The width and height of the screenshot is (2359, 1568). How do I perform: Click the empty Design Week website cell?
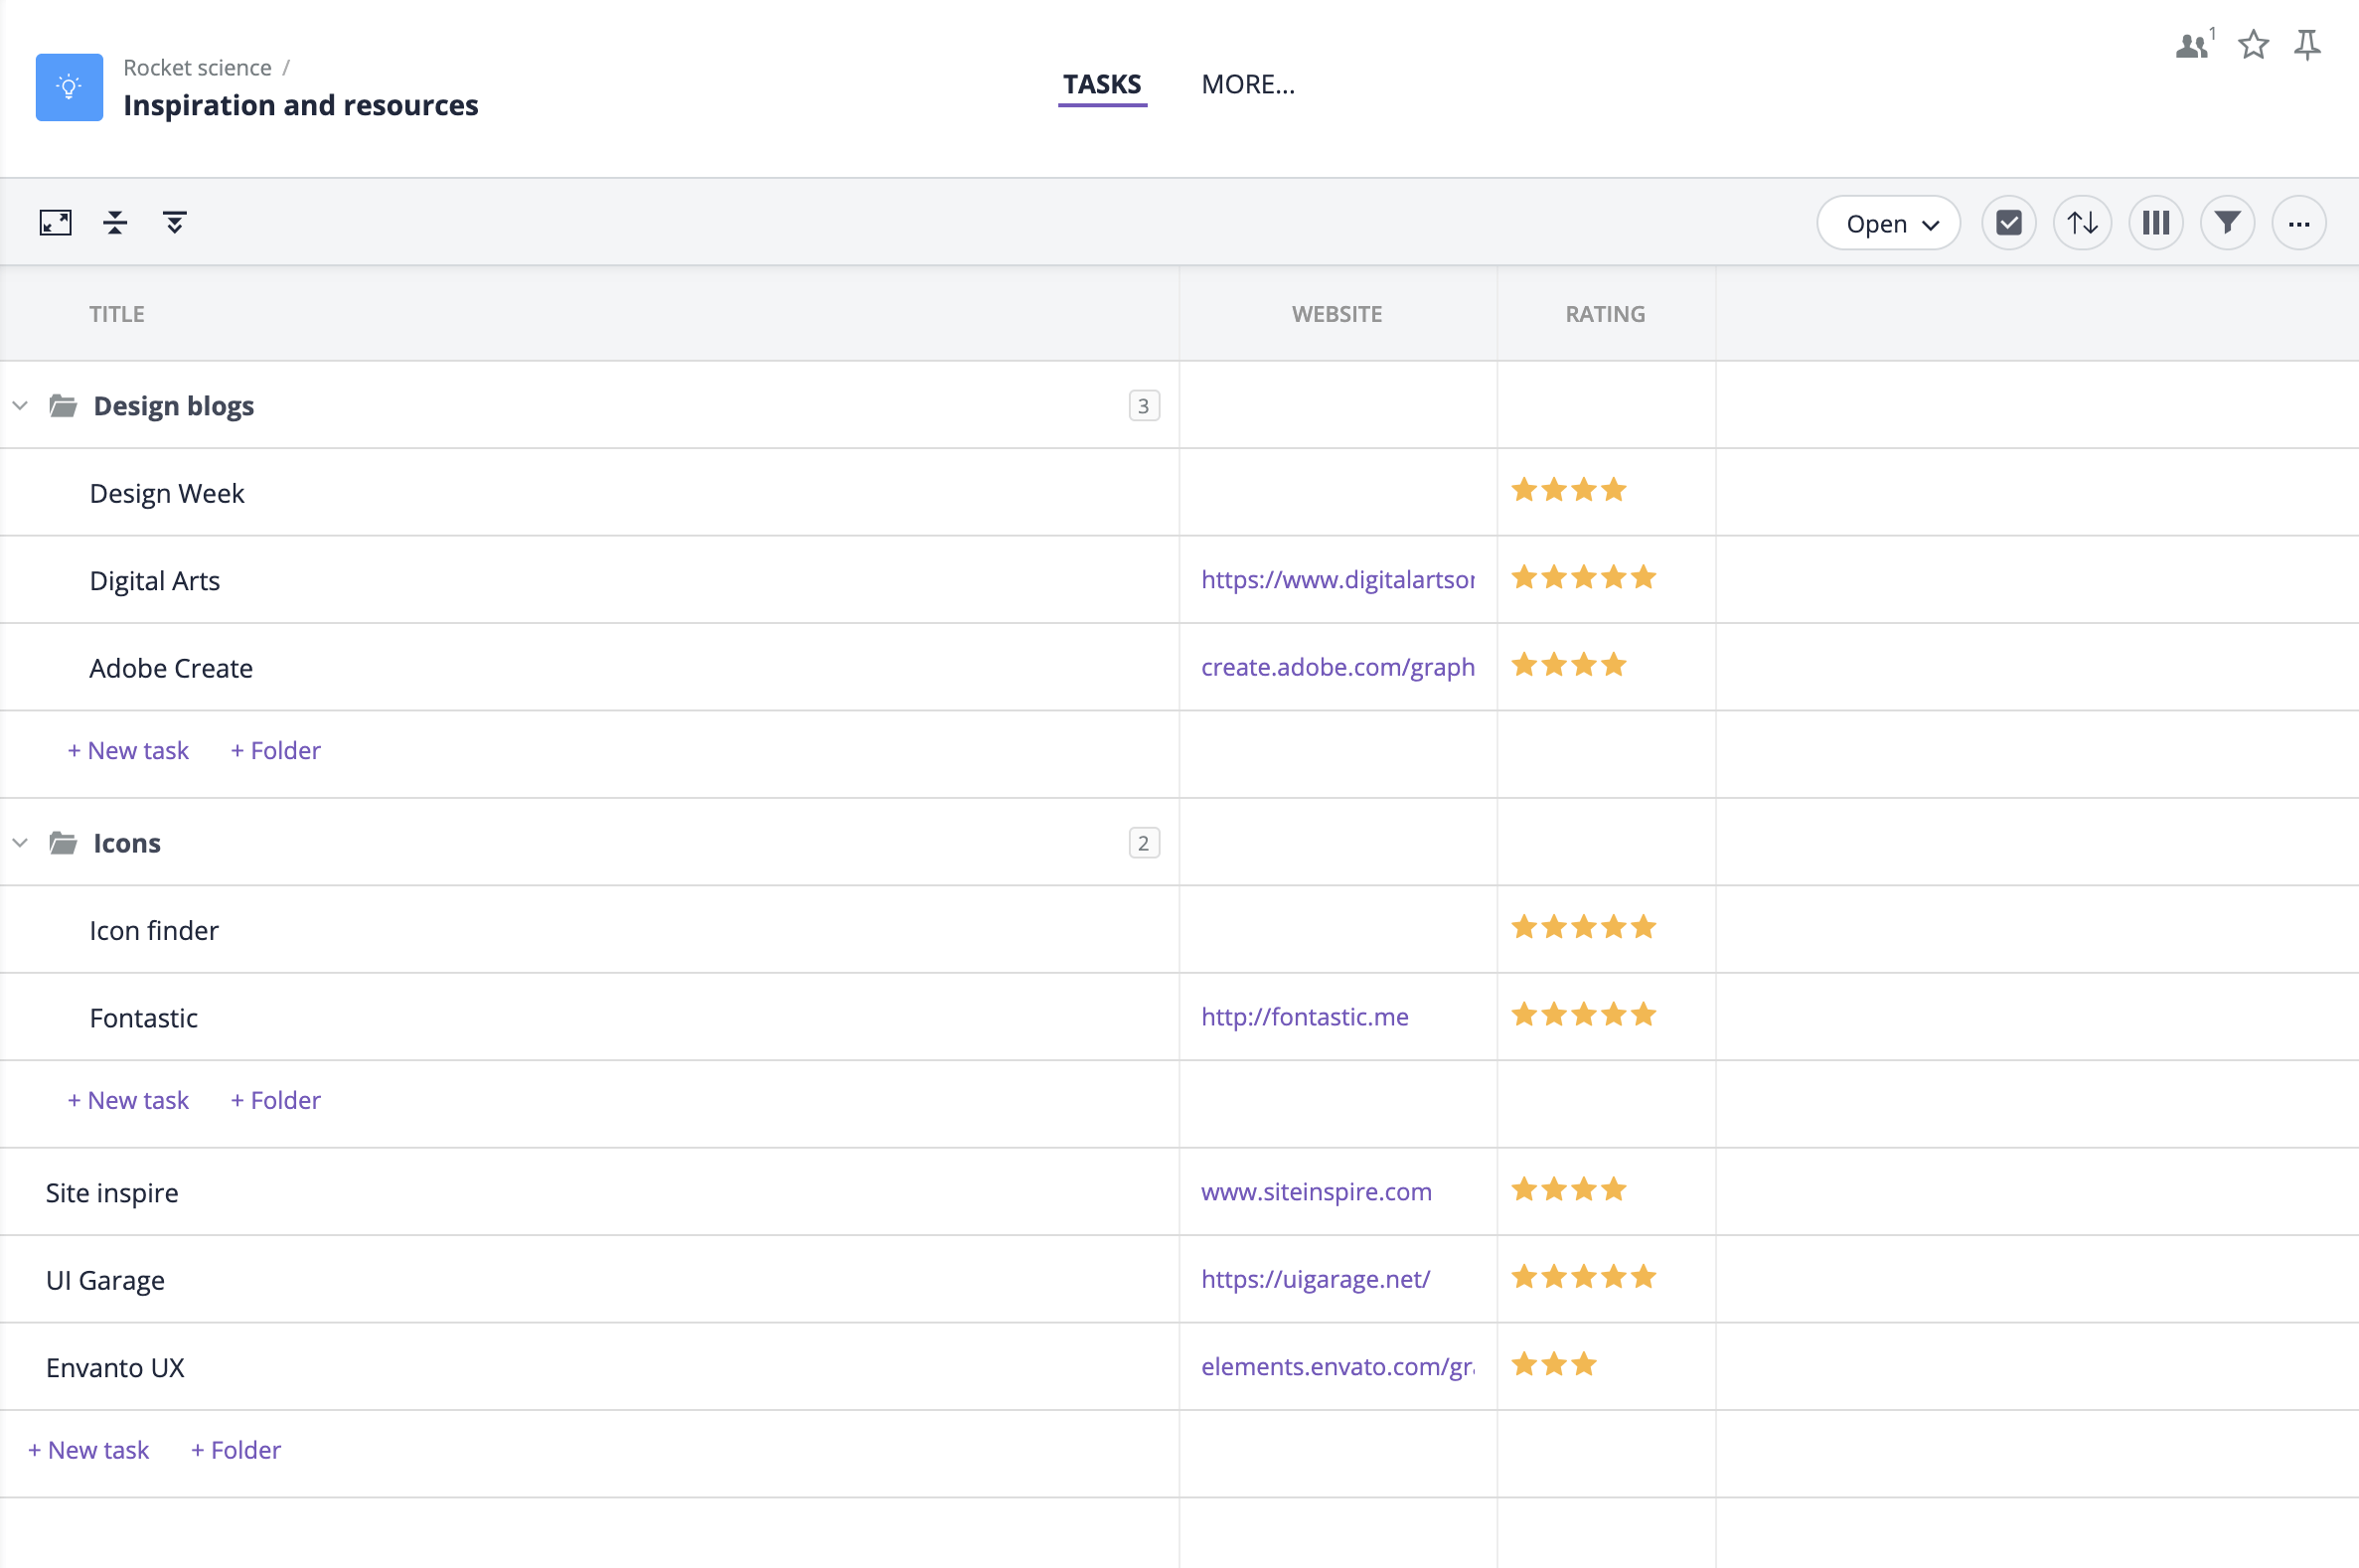(x=1338, y=492)
